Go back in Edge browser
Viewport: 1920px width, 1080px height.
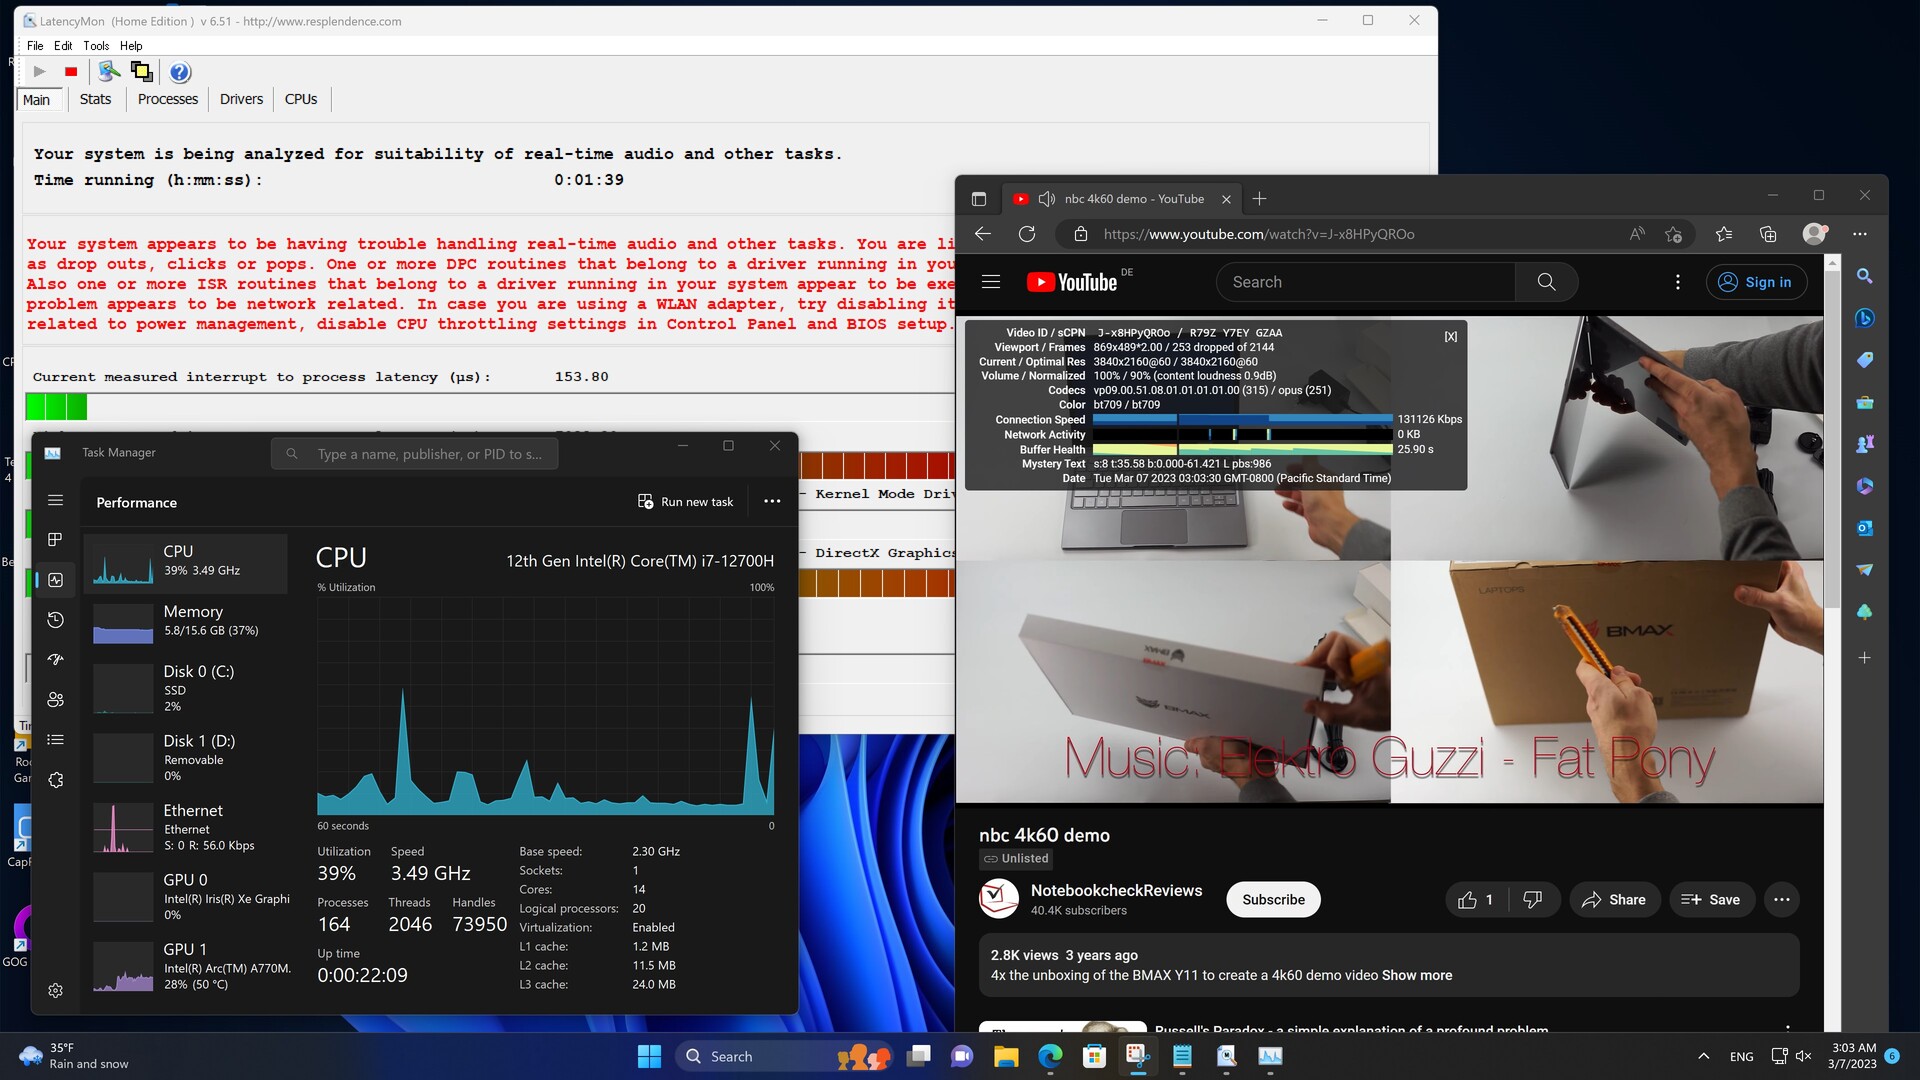pos(983,234)
